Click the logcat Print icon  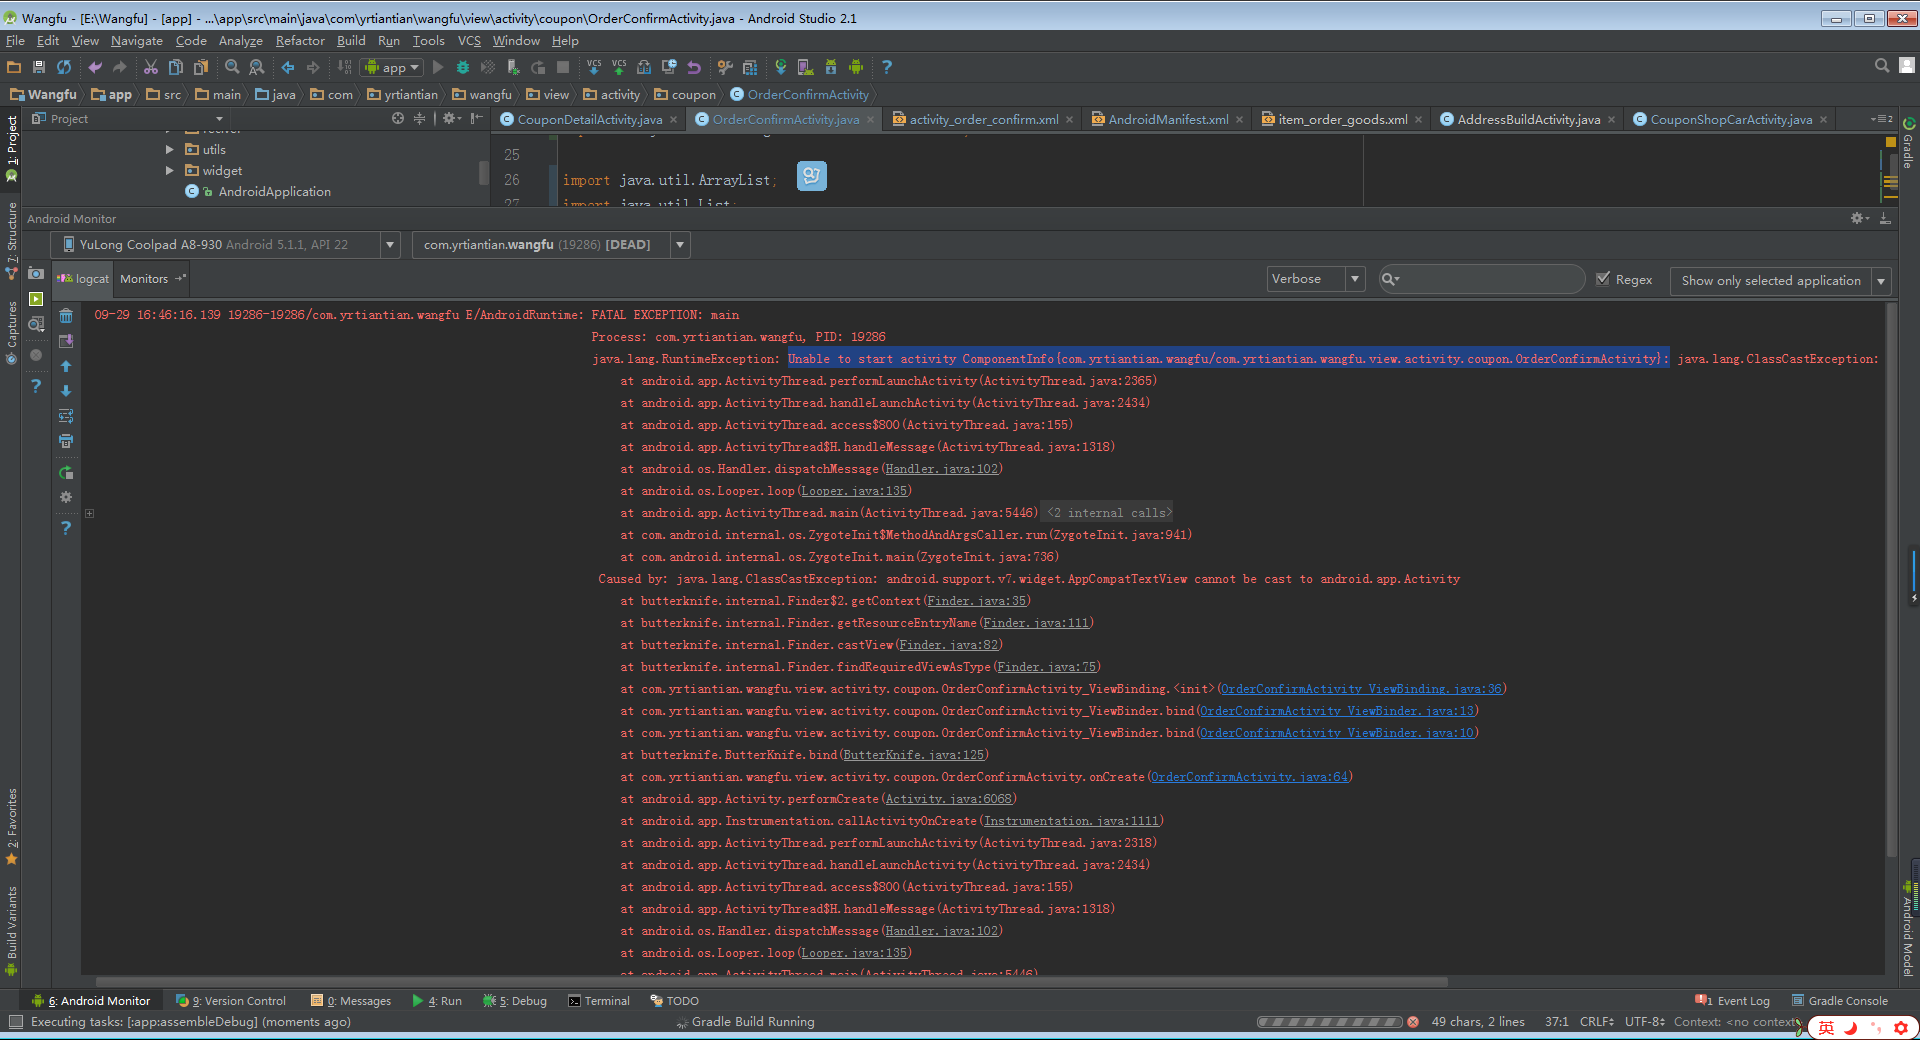66,441
